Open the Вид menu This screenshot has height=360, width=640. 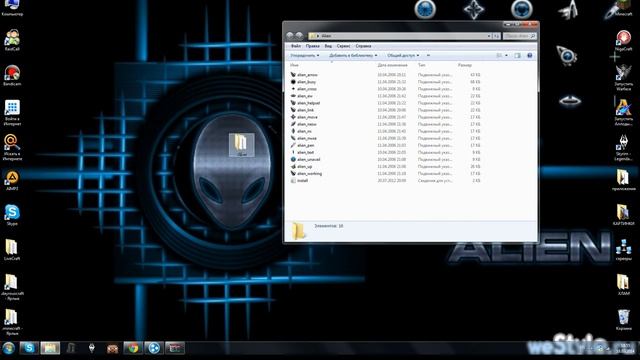coord(328,46)
